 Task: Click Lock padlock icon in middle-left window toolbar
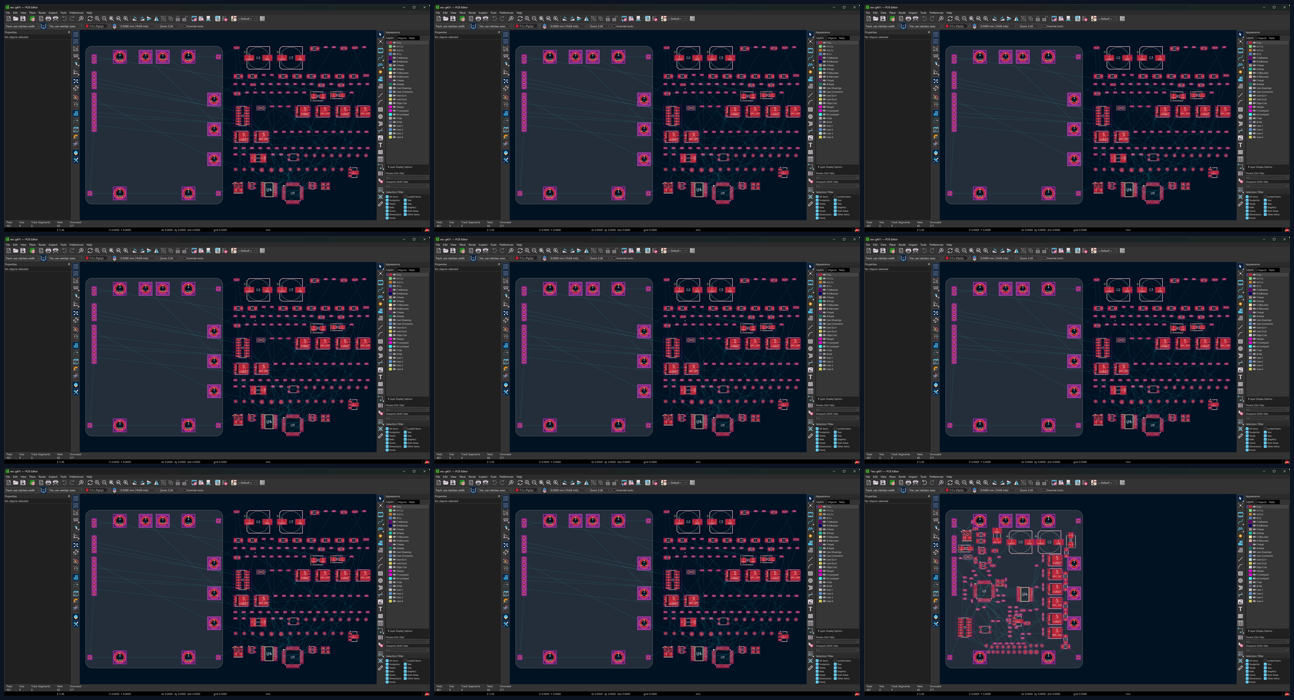click(178, 251)
